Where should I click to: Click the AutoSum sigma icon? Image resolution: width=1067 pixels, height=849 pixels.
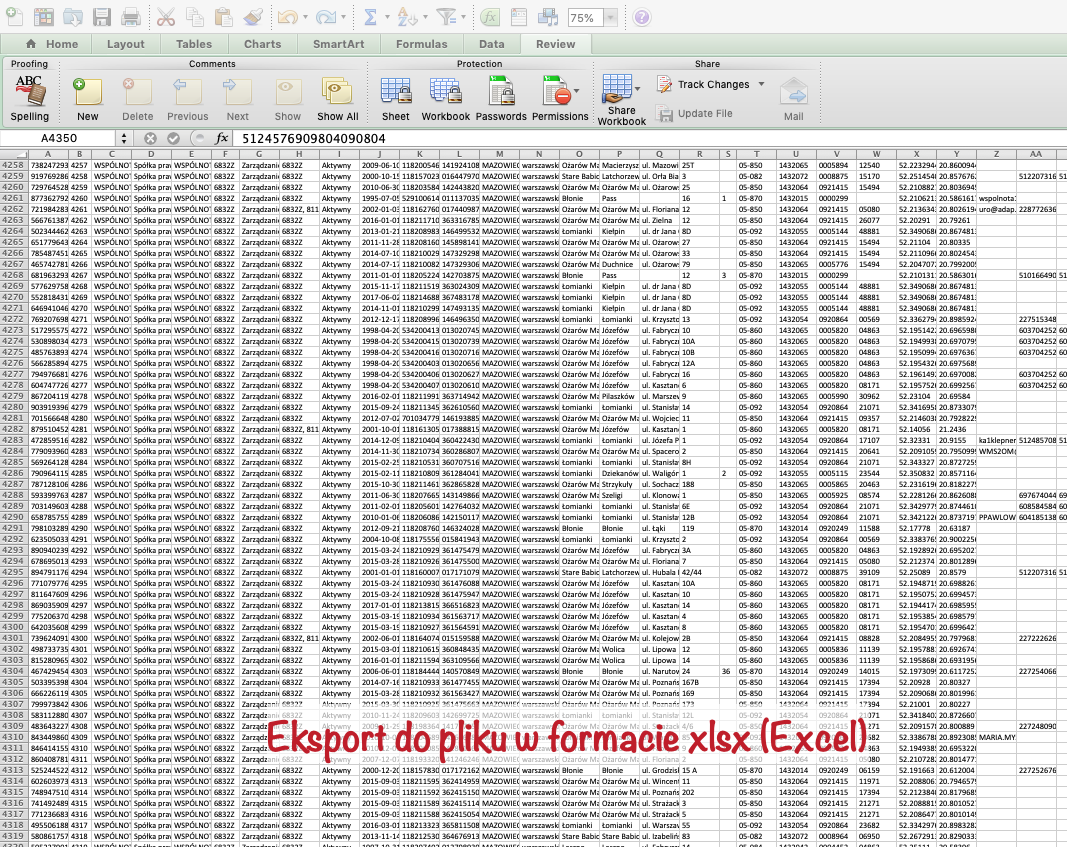pyautogui.click(x=370, y=17)
